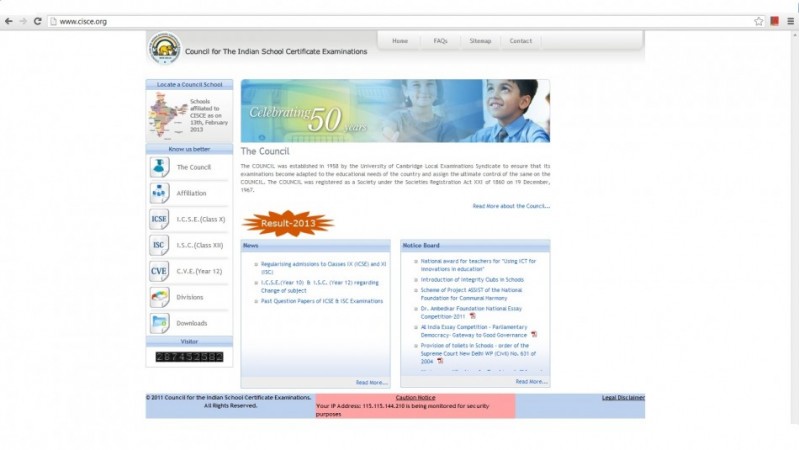
Task: Click the News panel header
Action: 315,245
